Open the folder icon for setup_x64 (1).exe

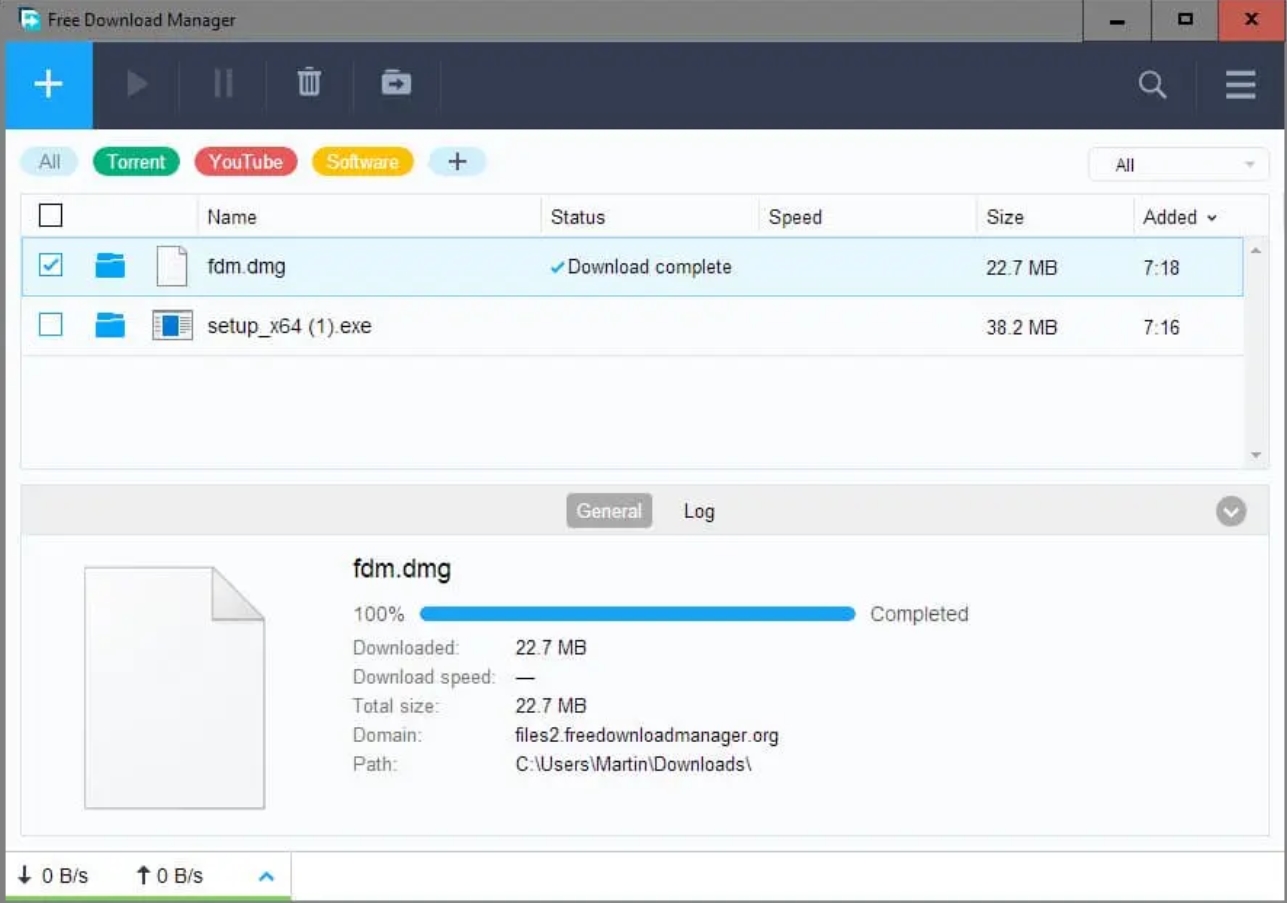tap(110, 325)
